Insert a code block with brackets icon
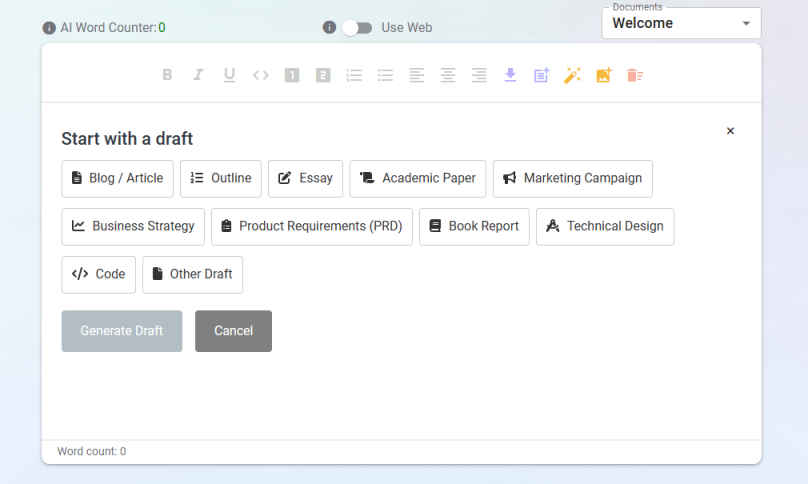Viewport: 808px width, 484px height. click(260, 75)
